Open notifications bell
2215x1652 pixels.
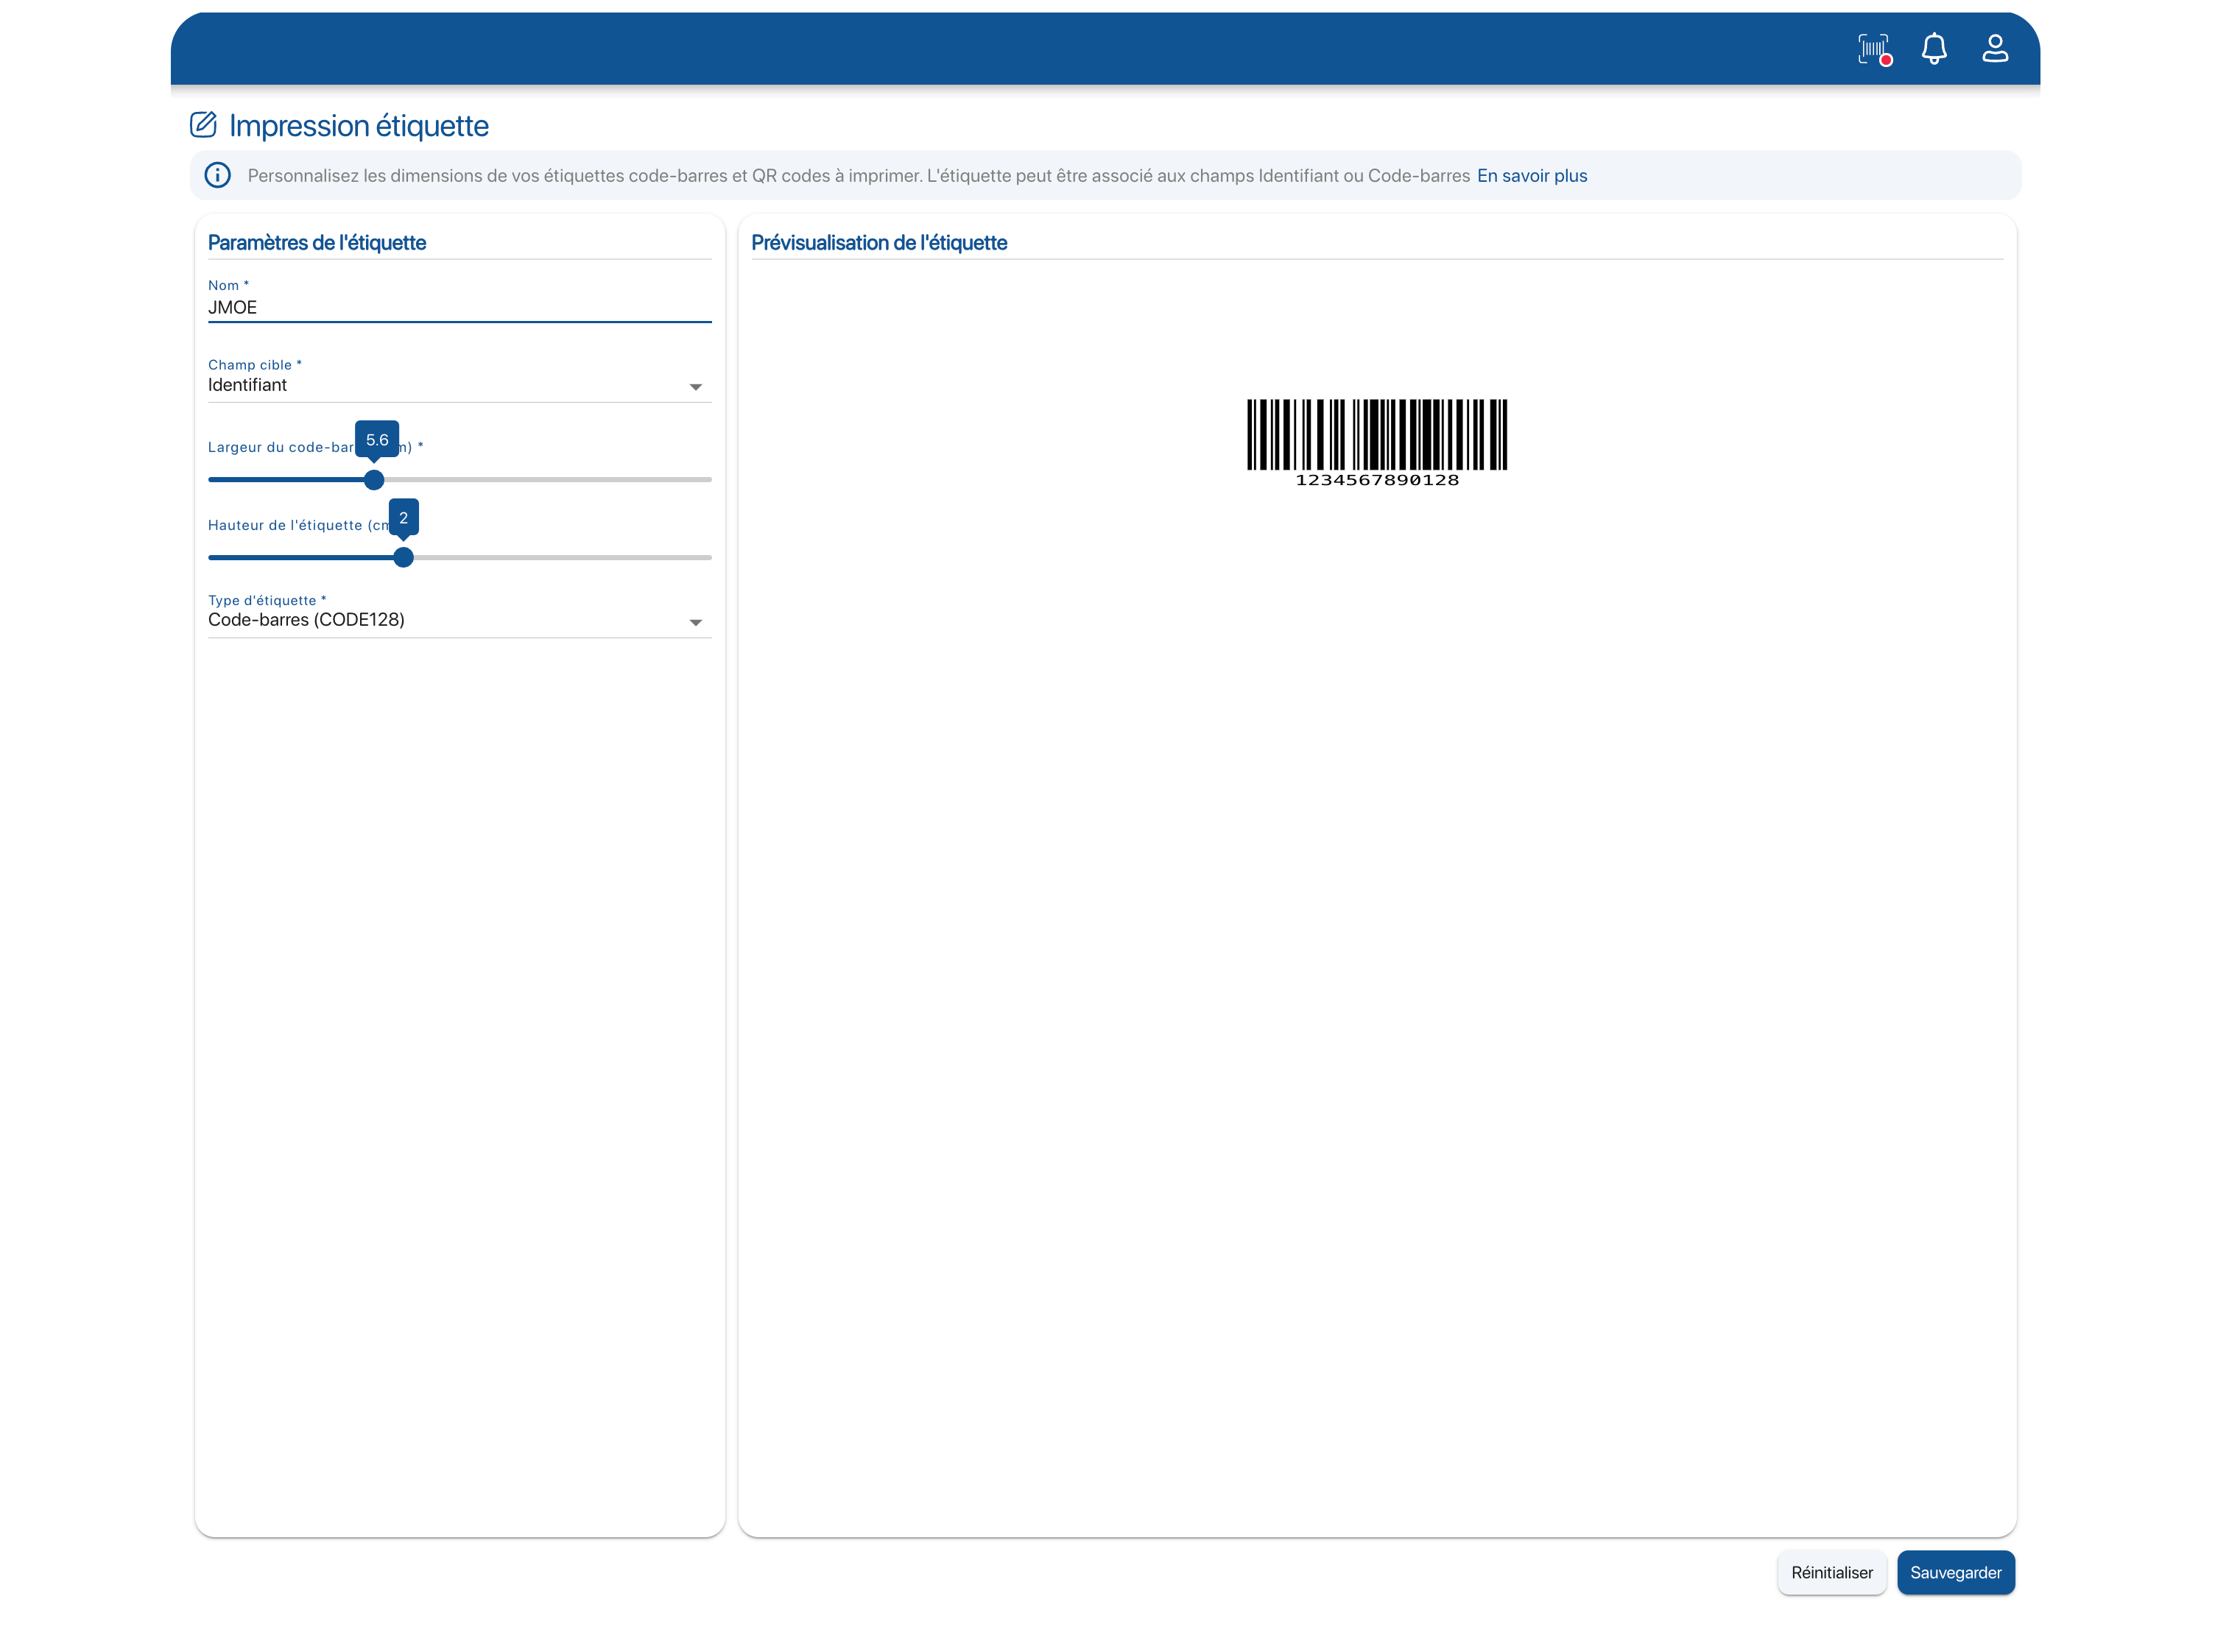[1934, 49]
